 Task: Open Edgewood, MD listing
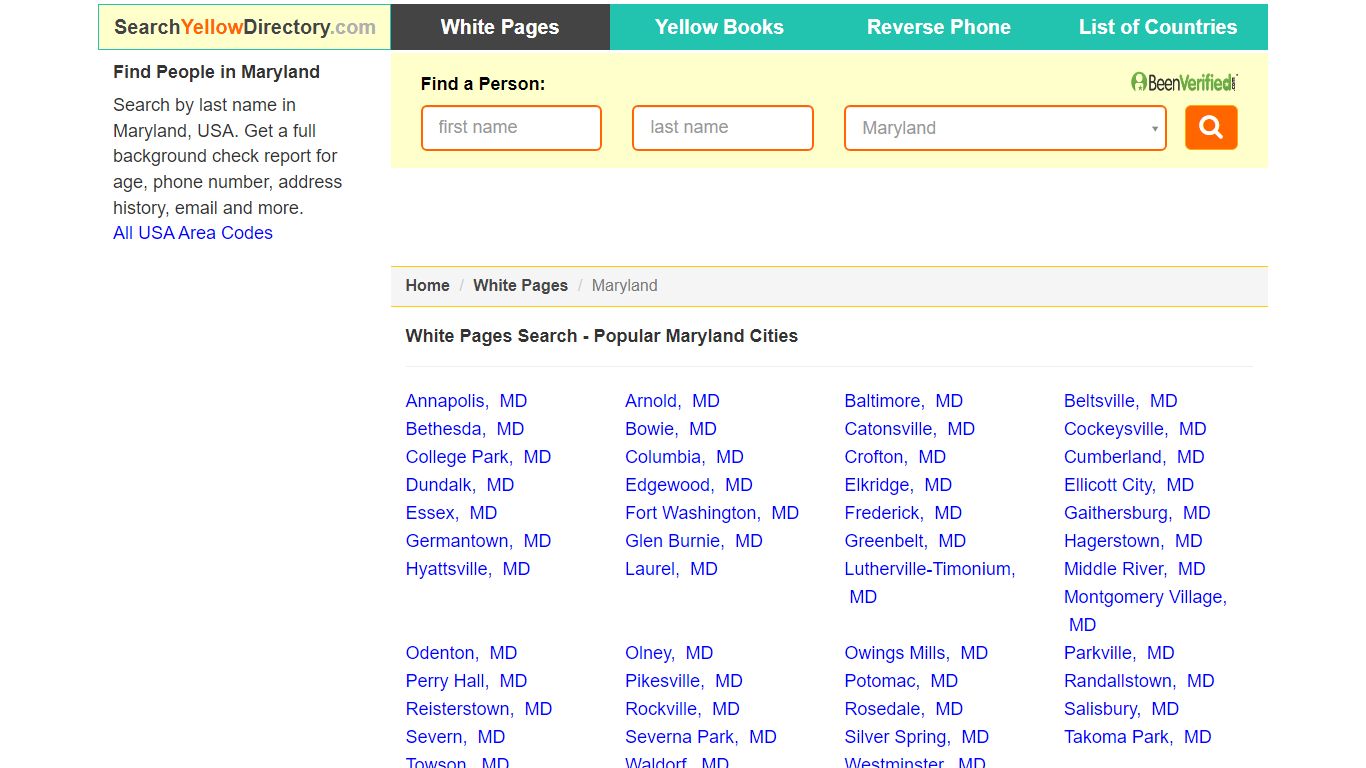(689, 485)
